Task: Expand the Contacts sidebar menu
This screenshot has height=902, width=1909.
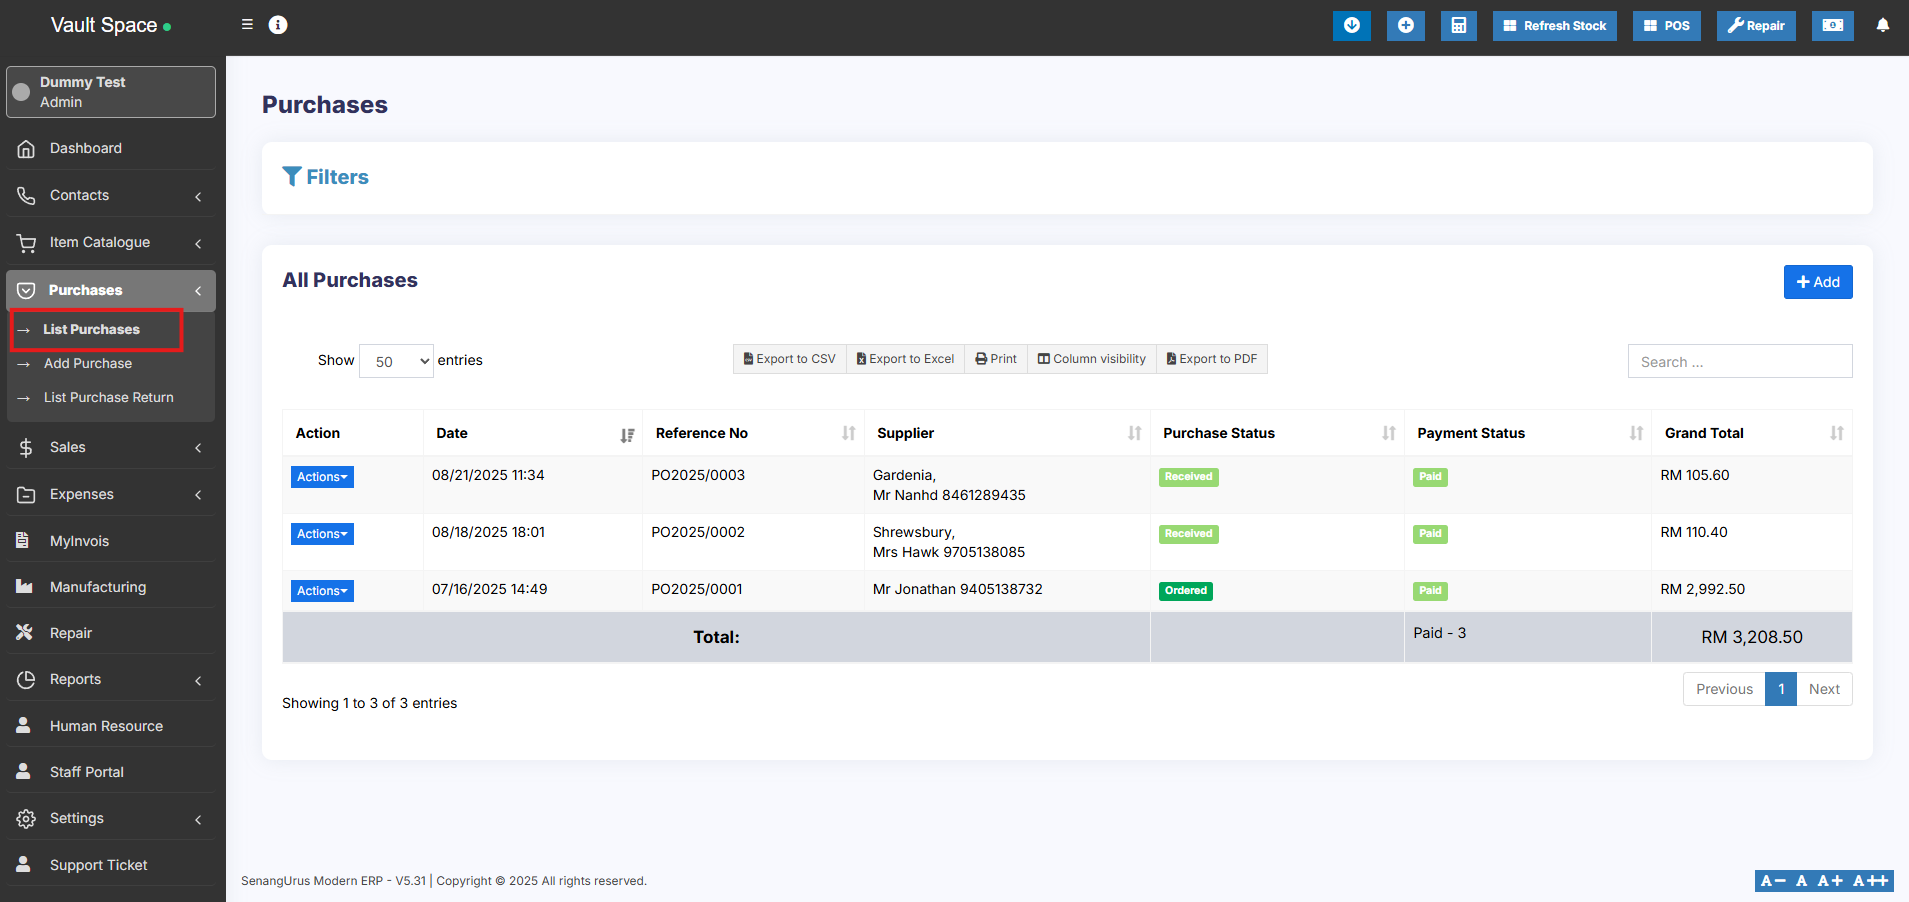Action: (x=110, y=196)
